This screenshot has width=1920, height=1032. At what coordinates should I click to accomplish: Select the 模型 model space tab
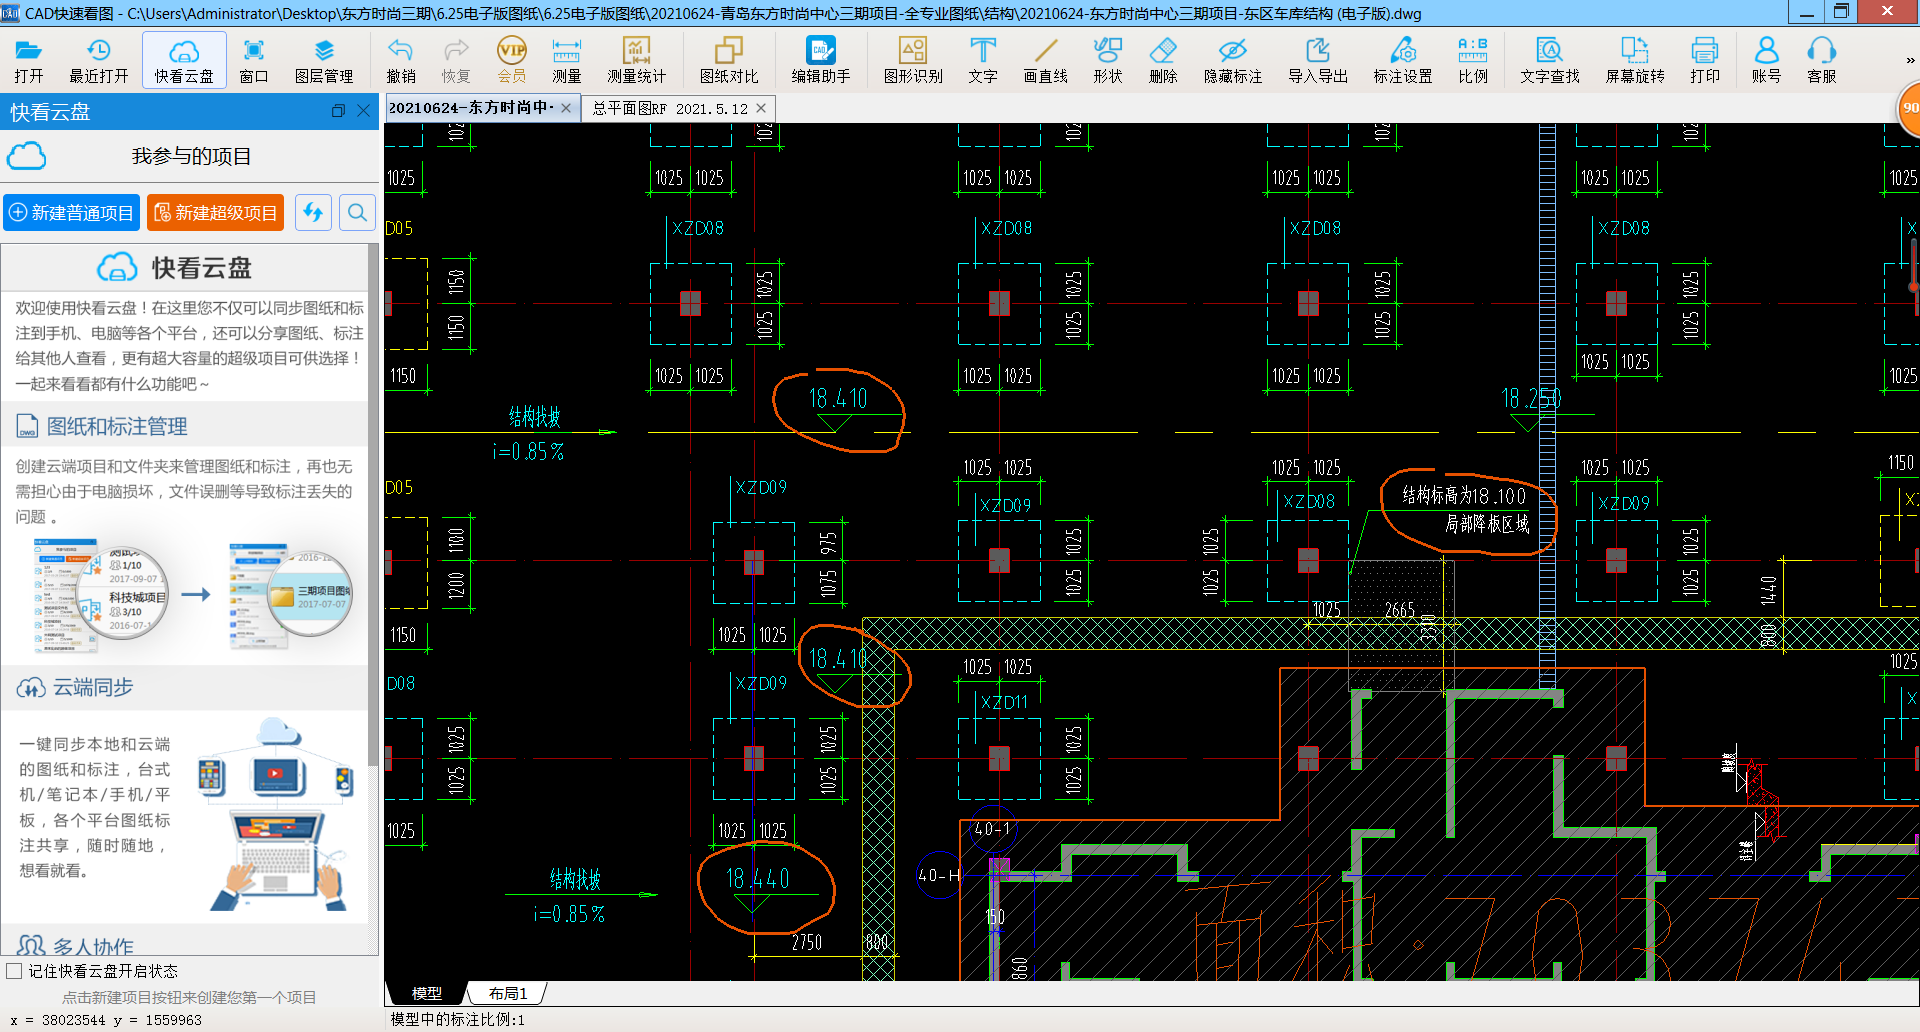point(426,993)
